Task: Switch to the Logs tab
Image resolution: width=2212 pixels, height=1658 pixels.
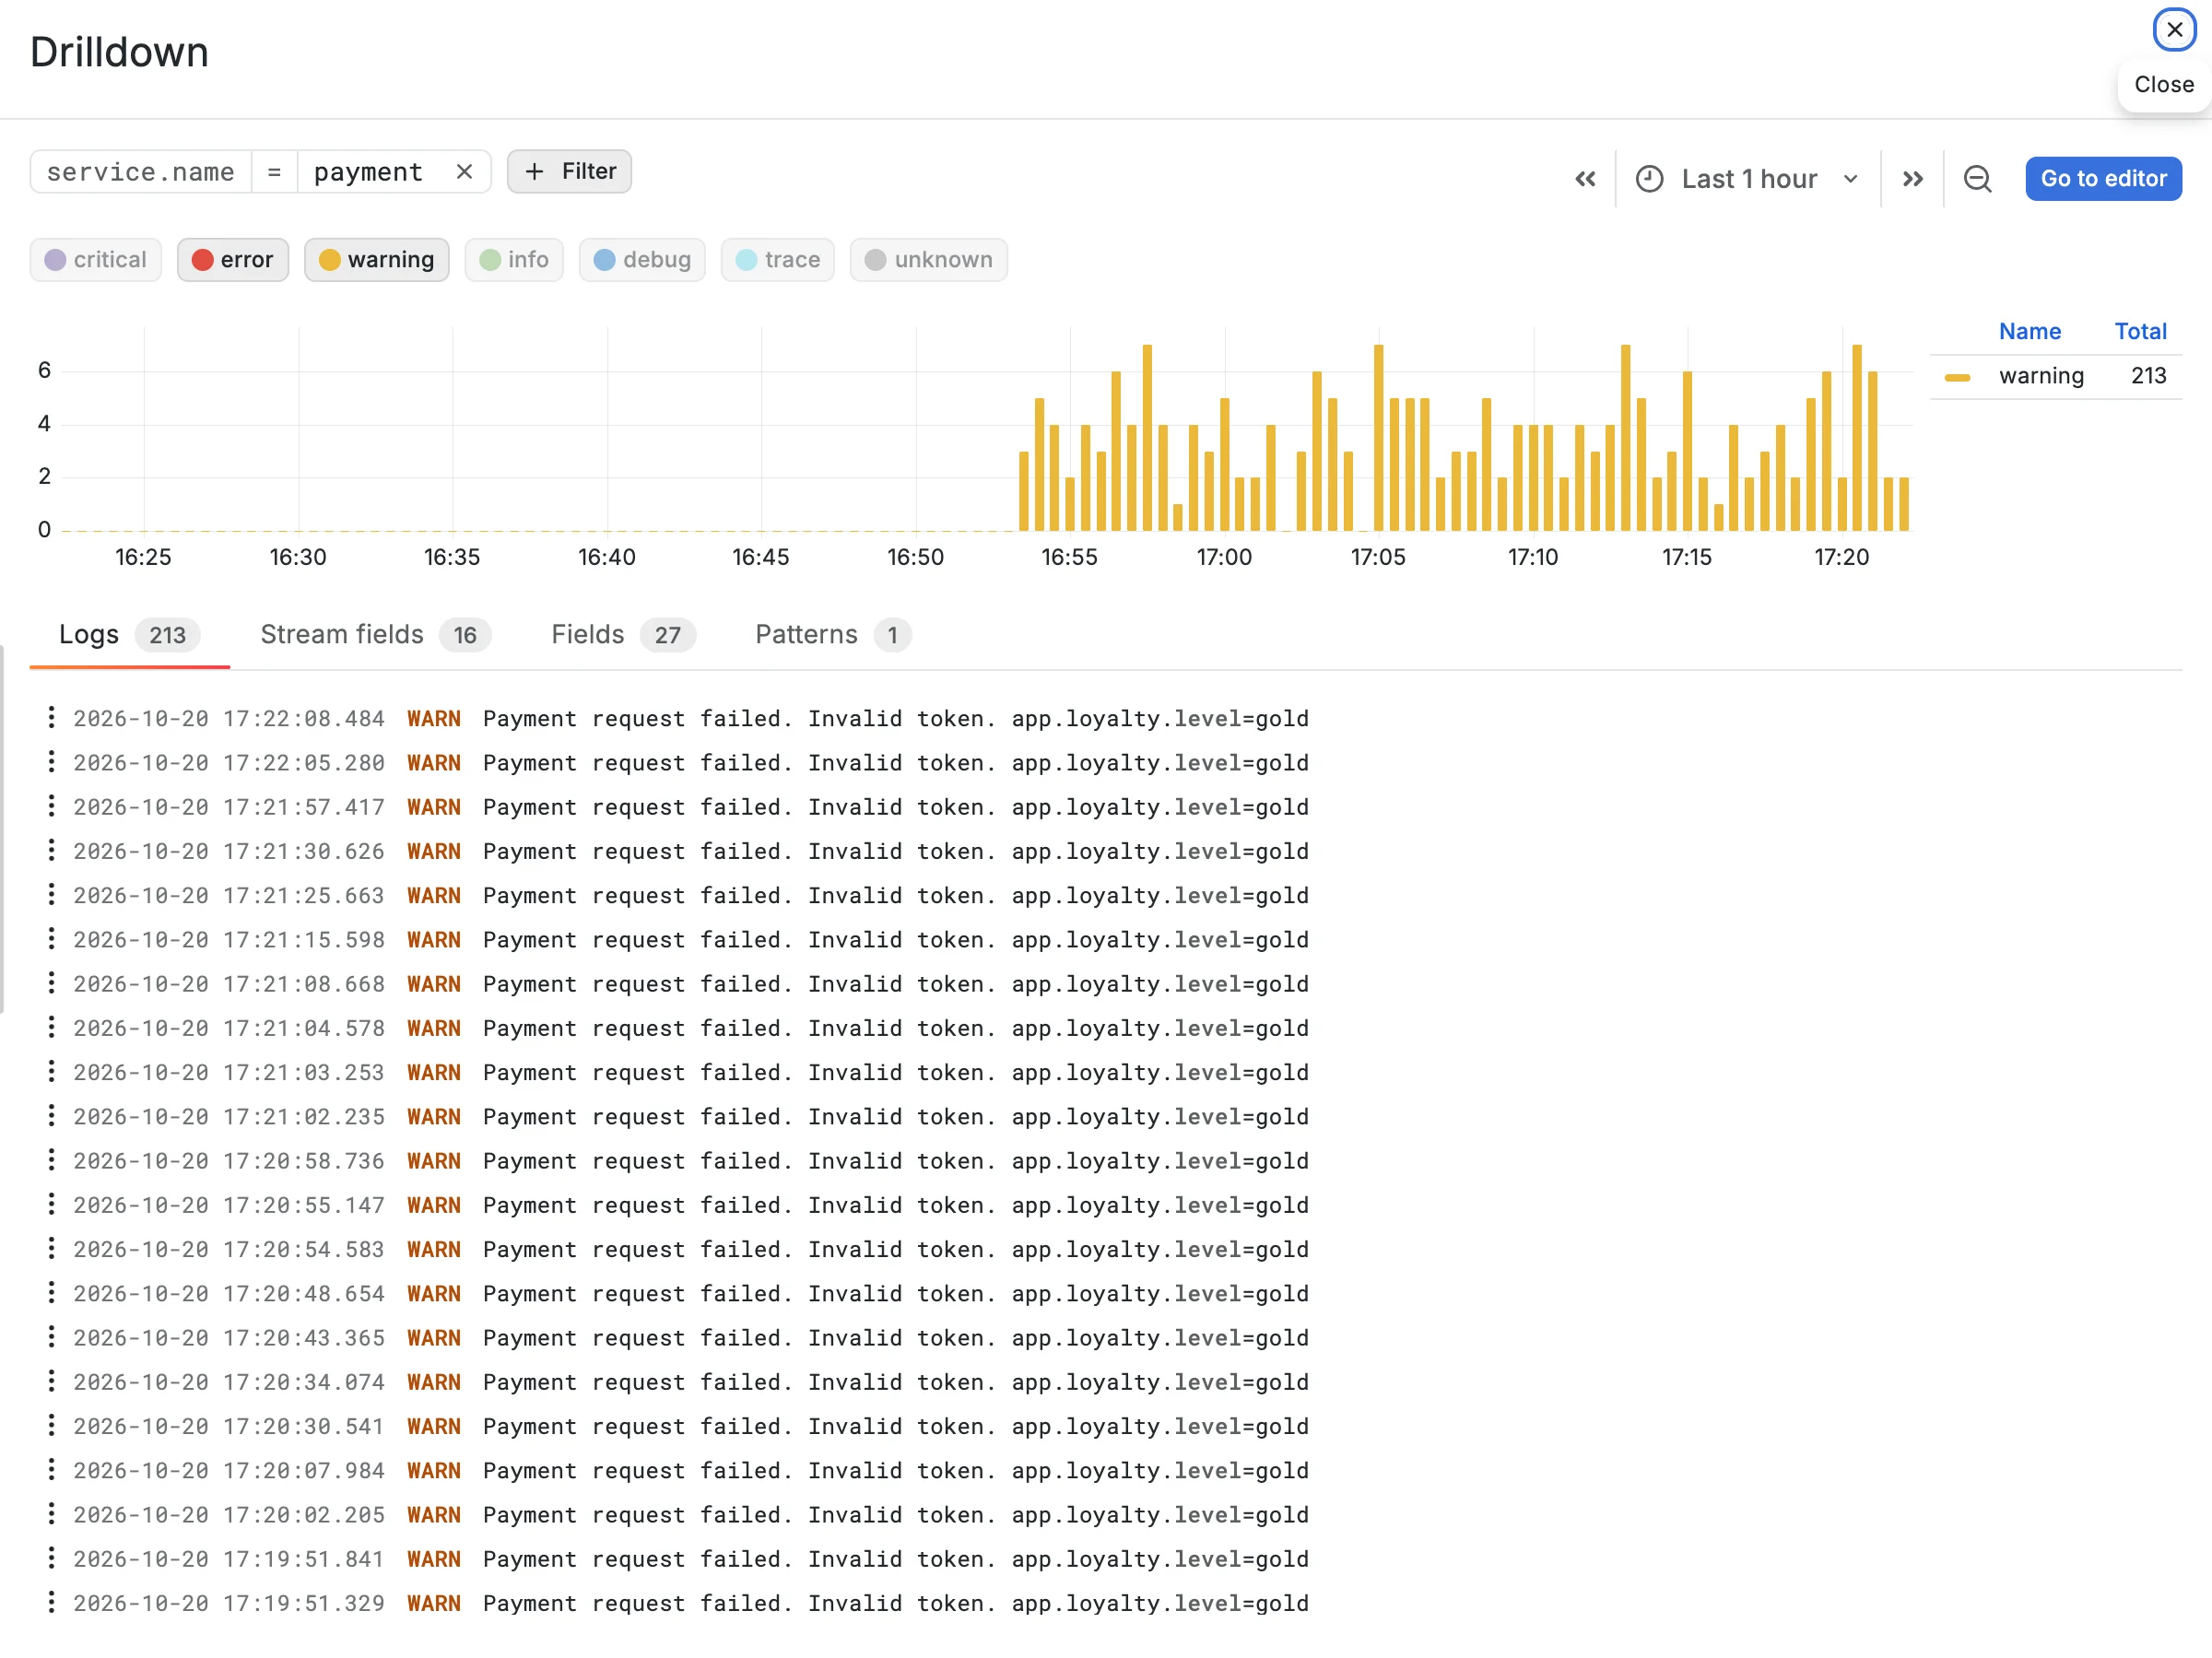Action: [130, 635]
